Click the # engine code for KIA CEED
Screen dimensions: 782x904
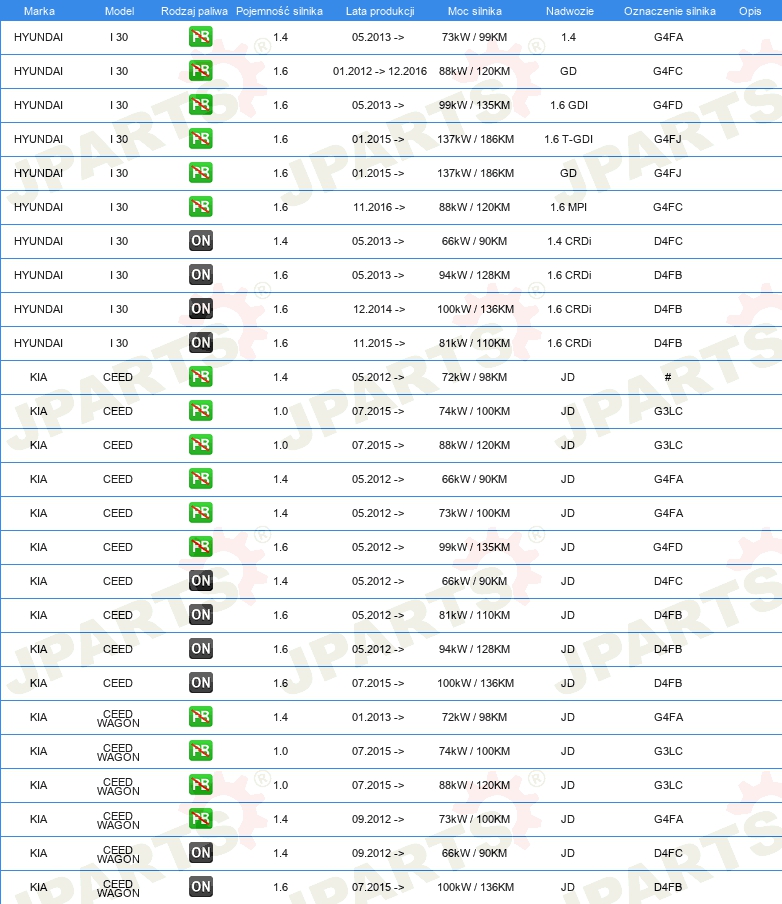click(x=668, y=377)
